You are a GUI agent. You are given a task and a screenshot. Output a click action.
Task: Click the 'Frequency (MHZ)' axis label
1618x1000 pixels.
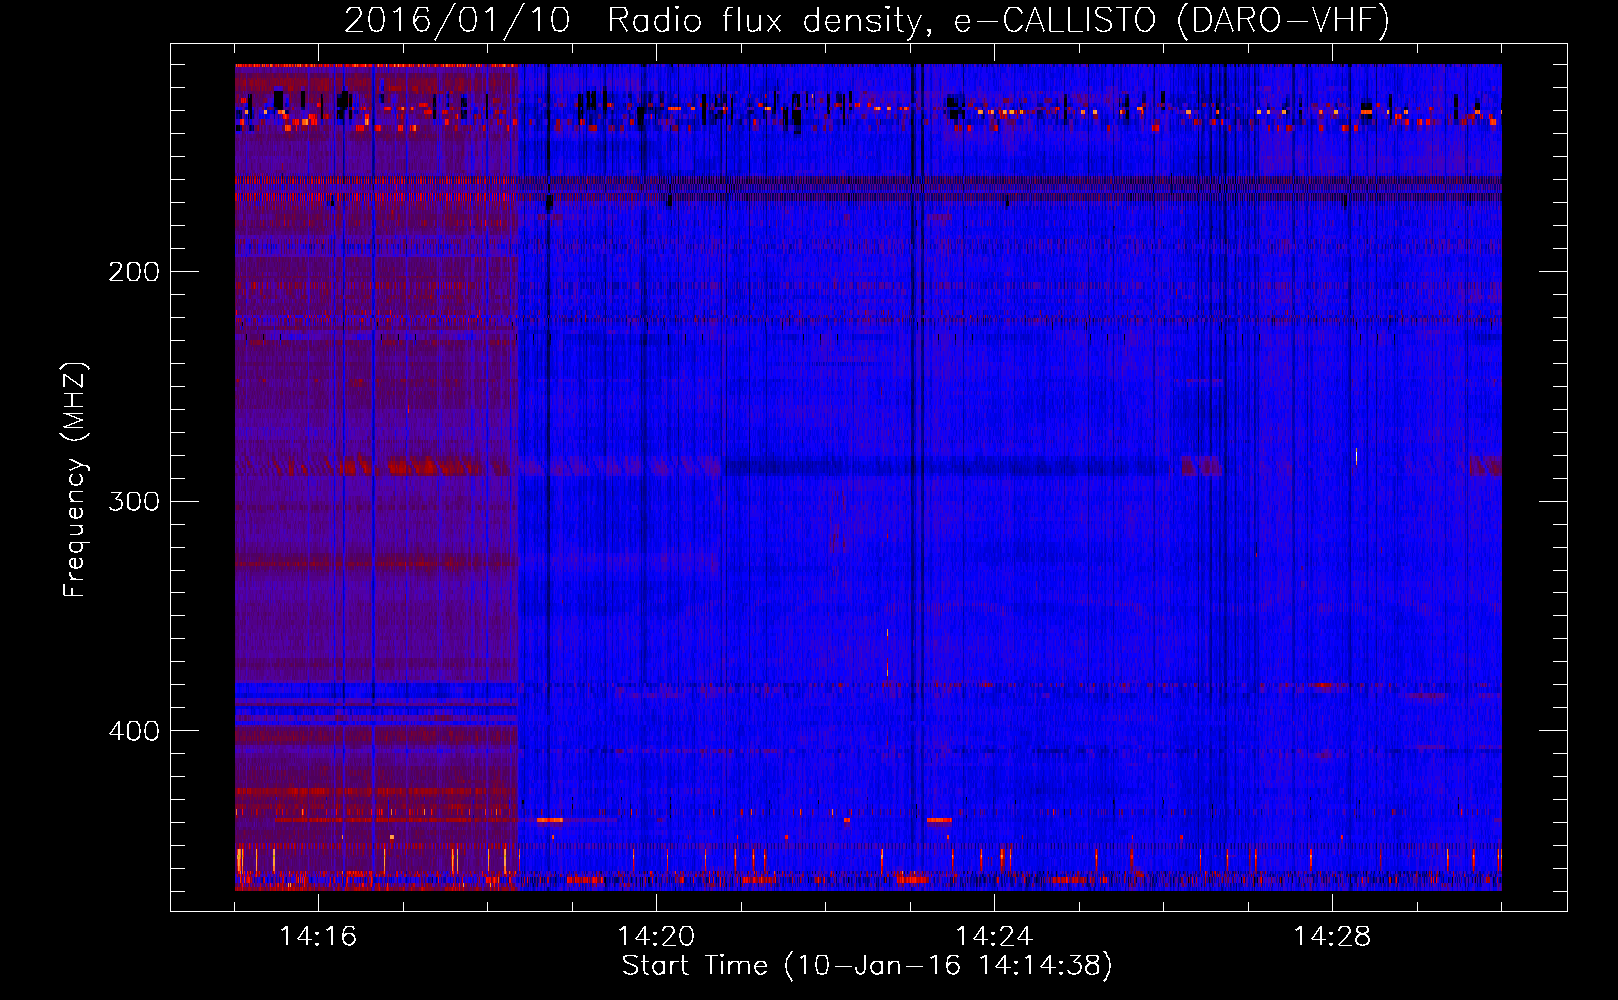coord(75,479)
